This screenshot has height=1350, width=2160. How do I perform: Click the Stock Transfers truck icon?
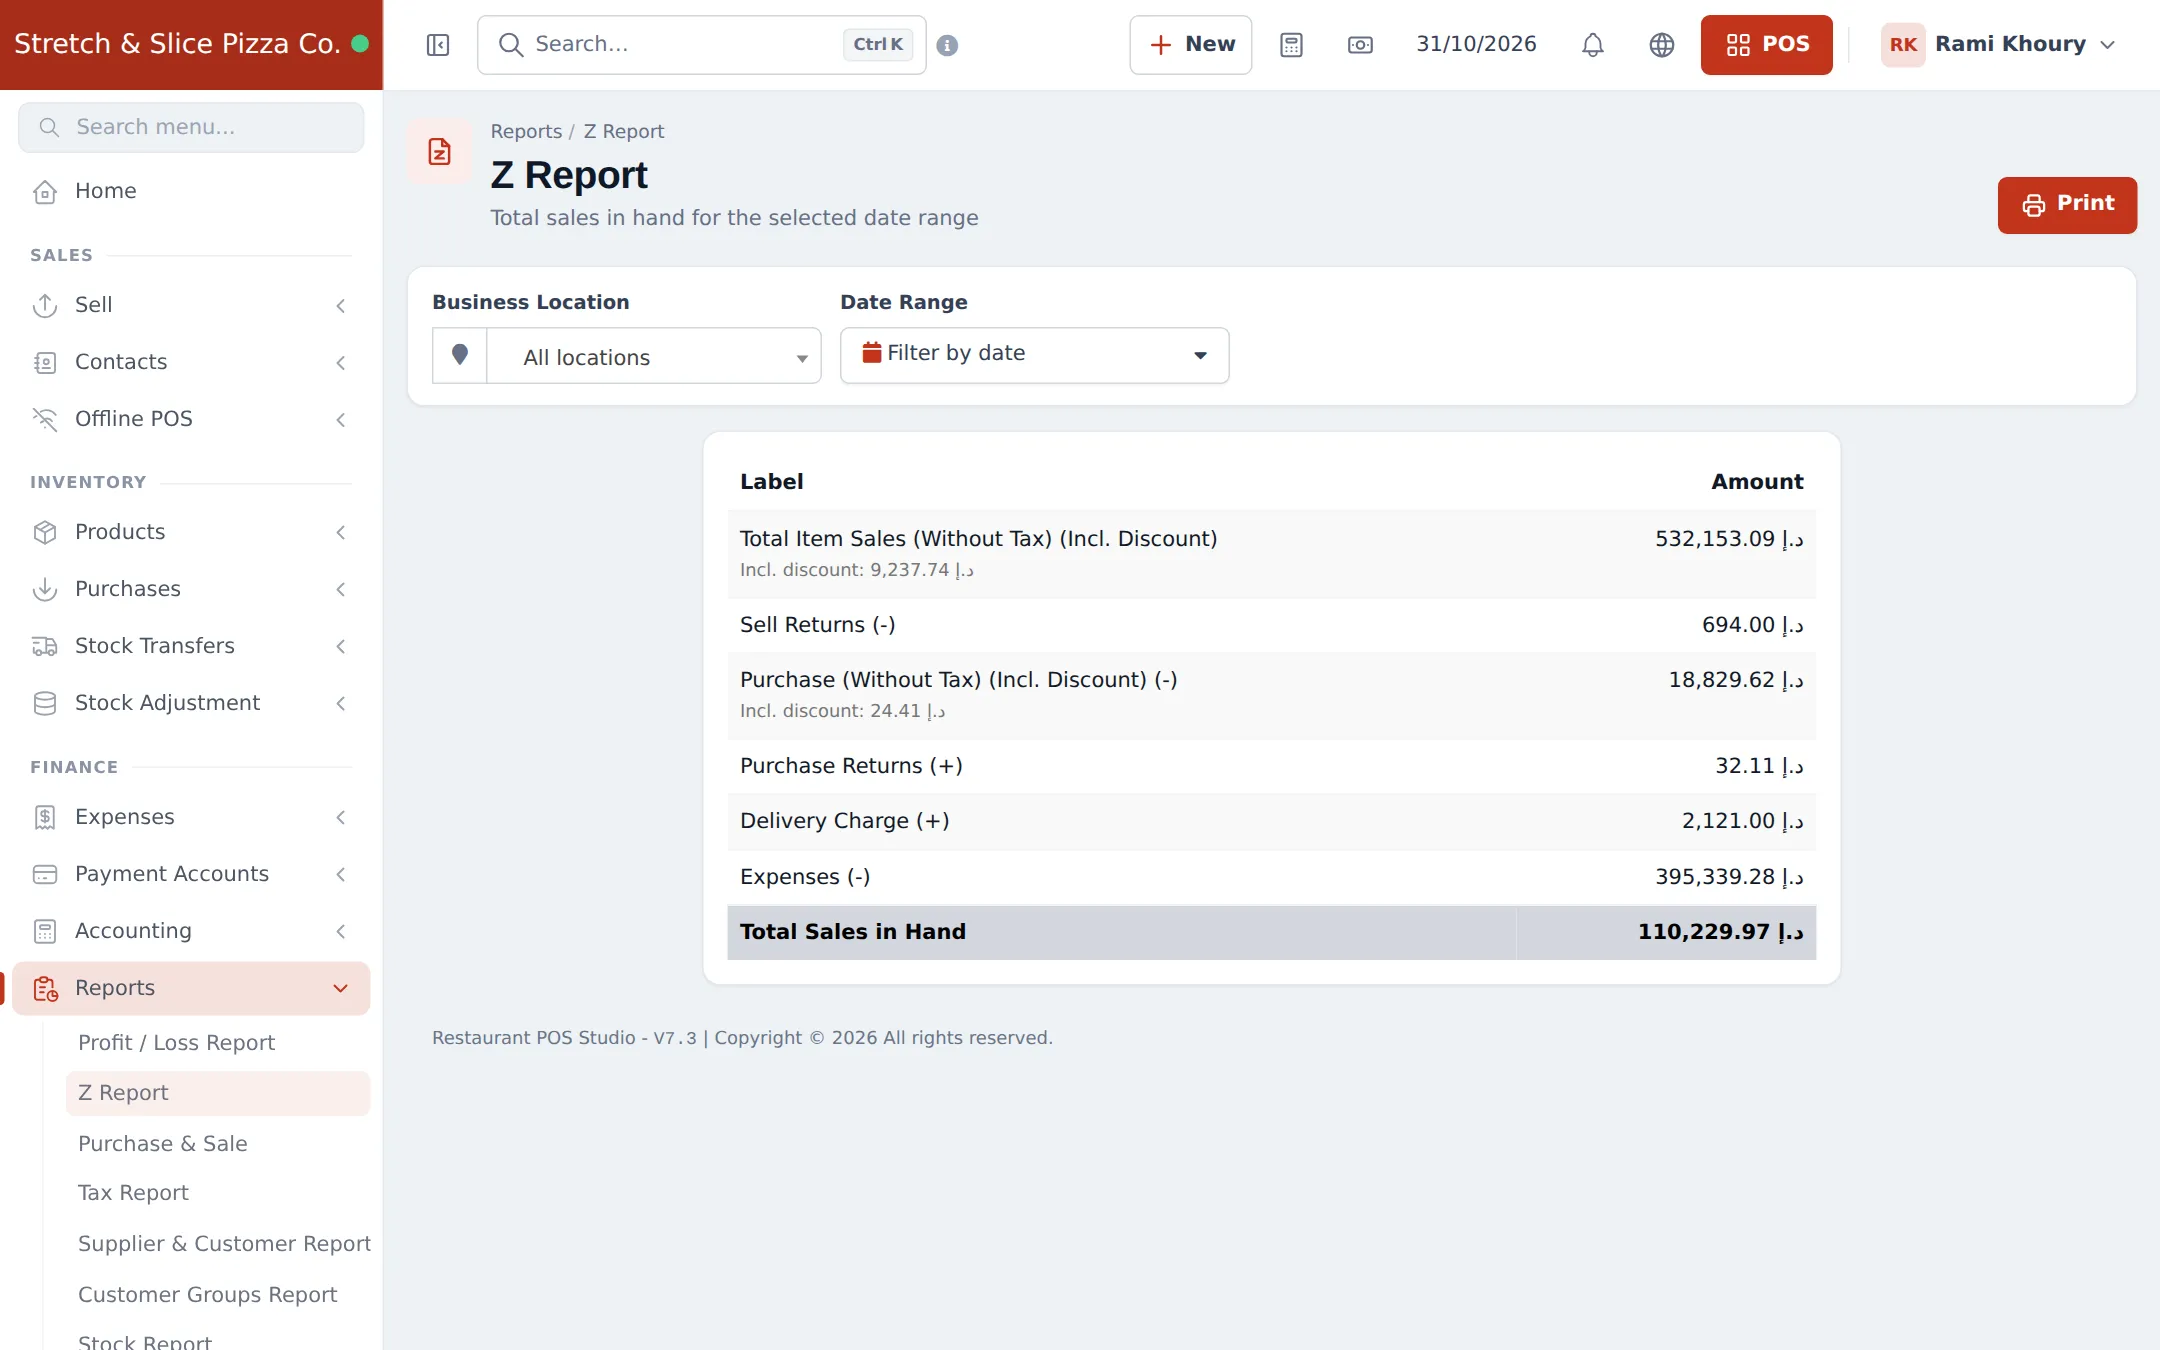coord(45,646)
